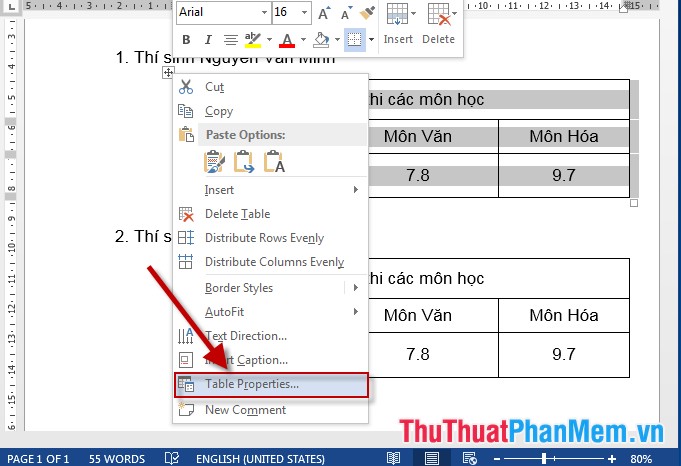The height and width of the screenshot is (466, 681).
Task: Apply red font color
Action: coord(287,40)
